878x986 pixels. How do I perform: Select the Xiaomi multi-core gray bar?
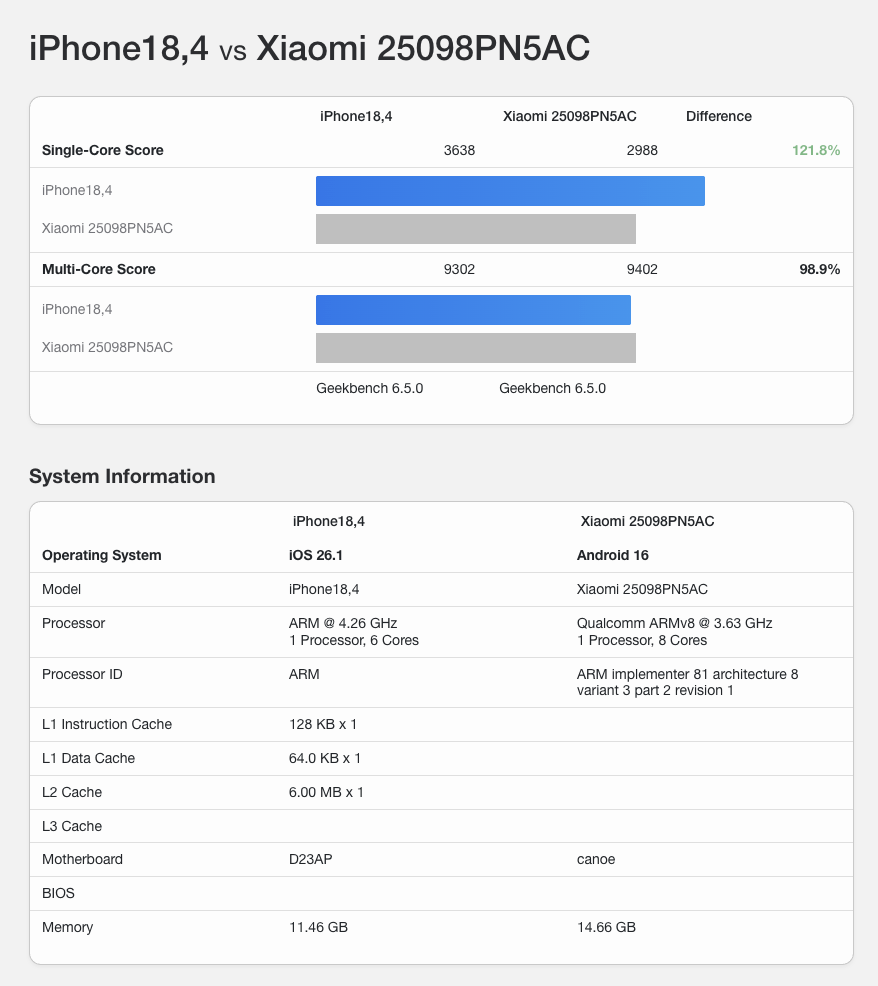pos(476,348)
